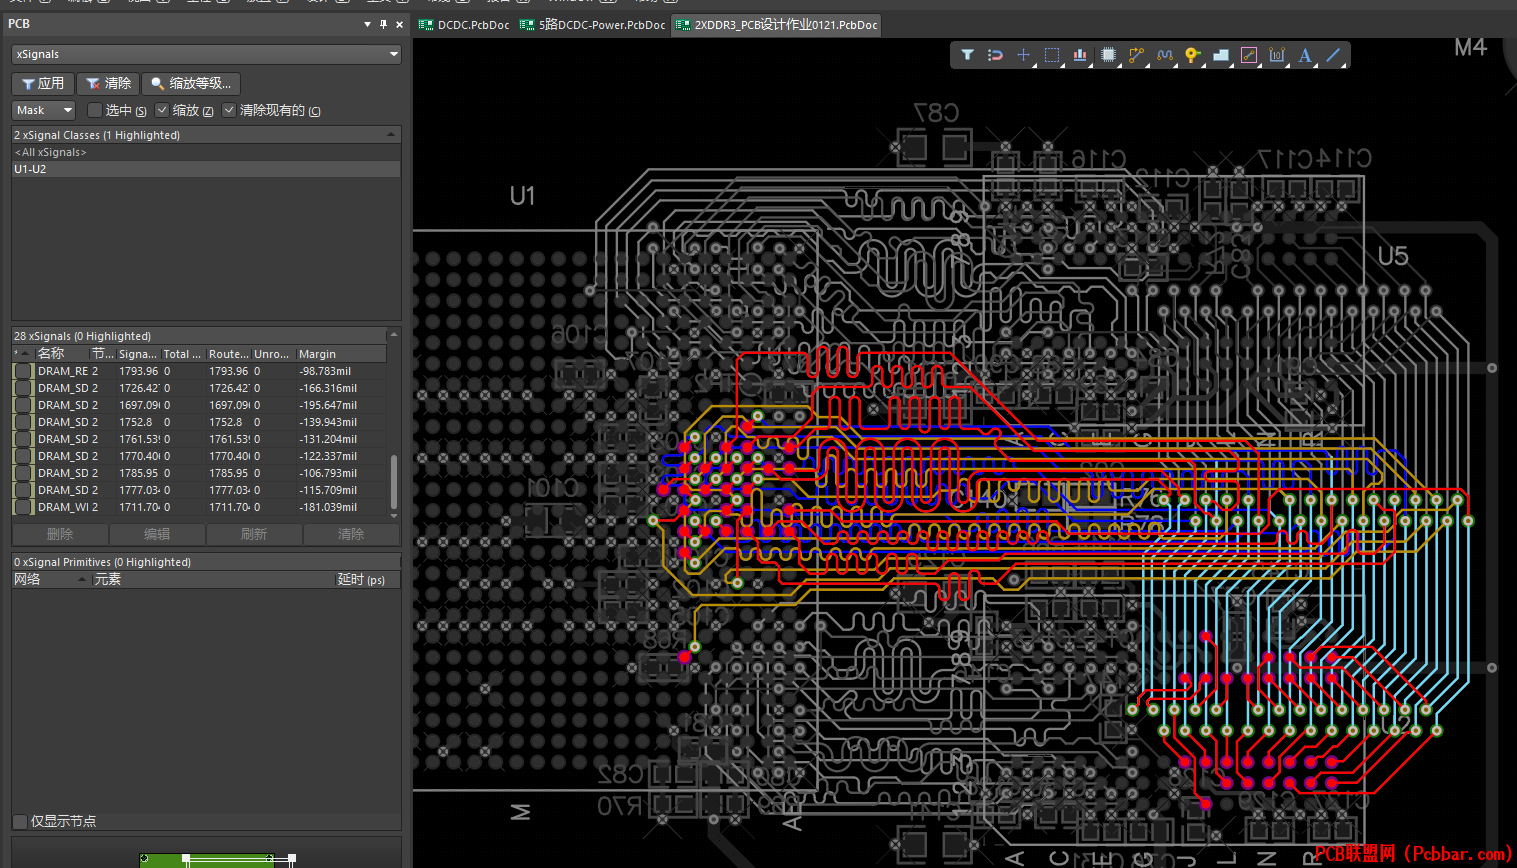Select the place dimension tool
The width and height of the screenshot is (1517, 868).
tap(1277, 56)
